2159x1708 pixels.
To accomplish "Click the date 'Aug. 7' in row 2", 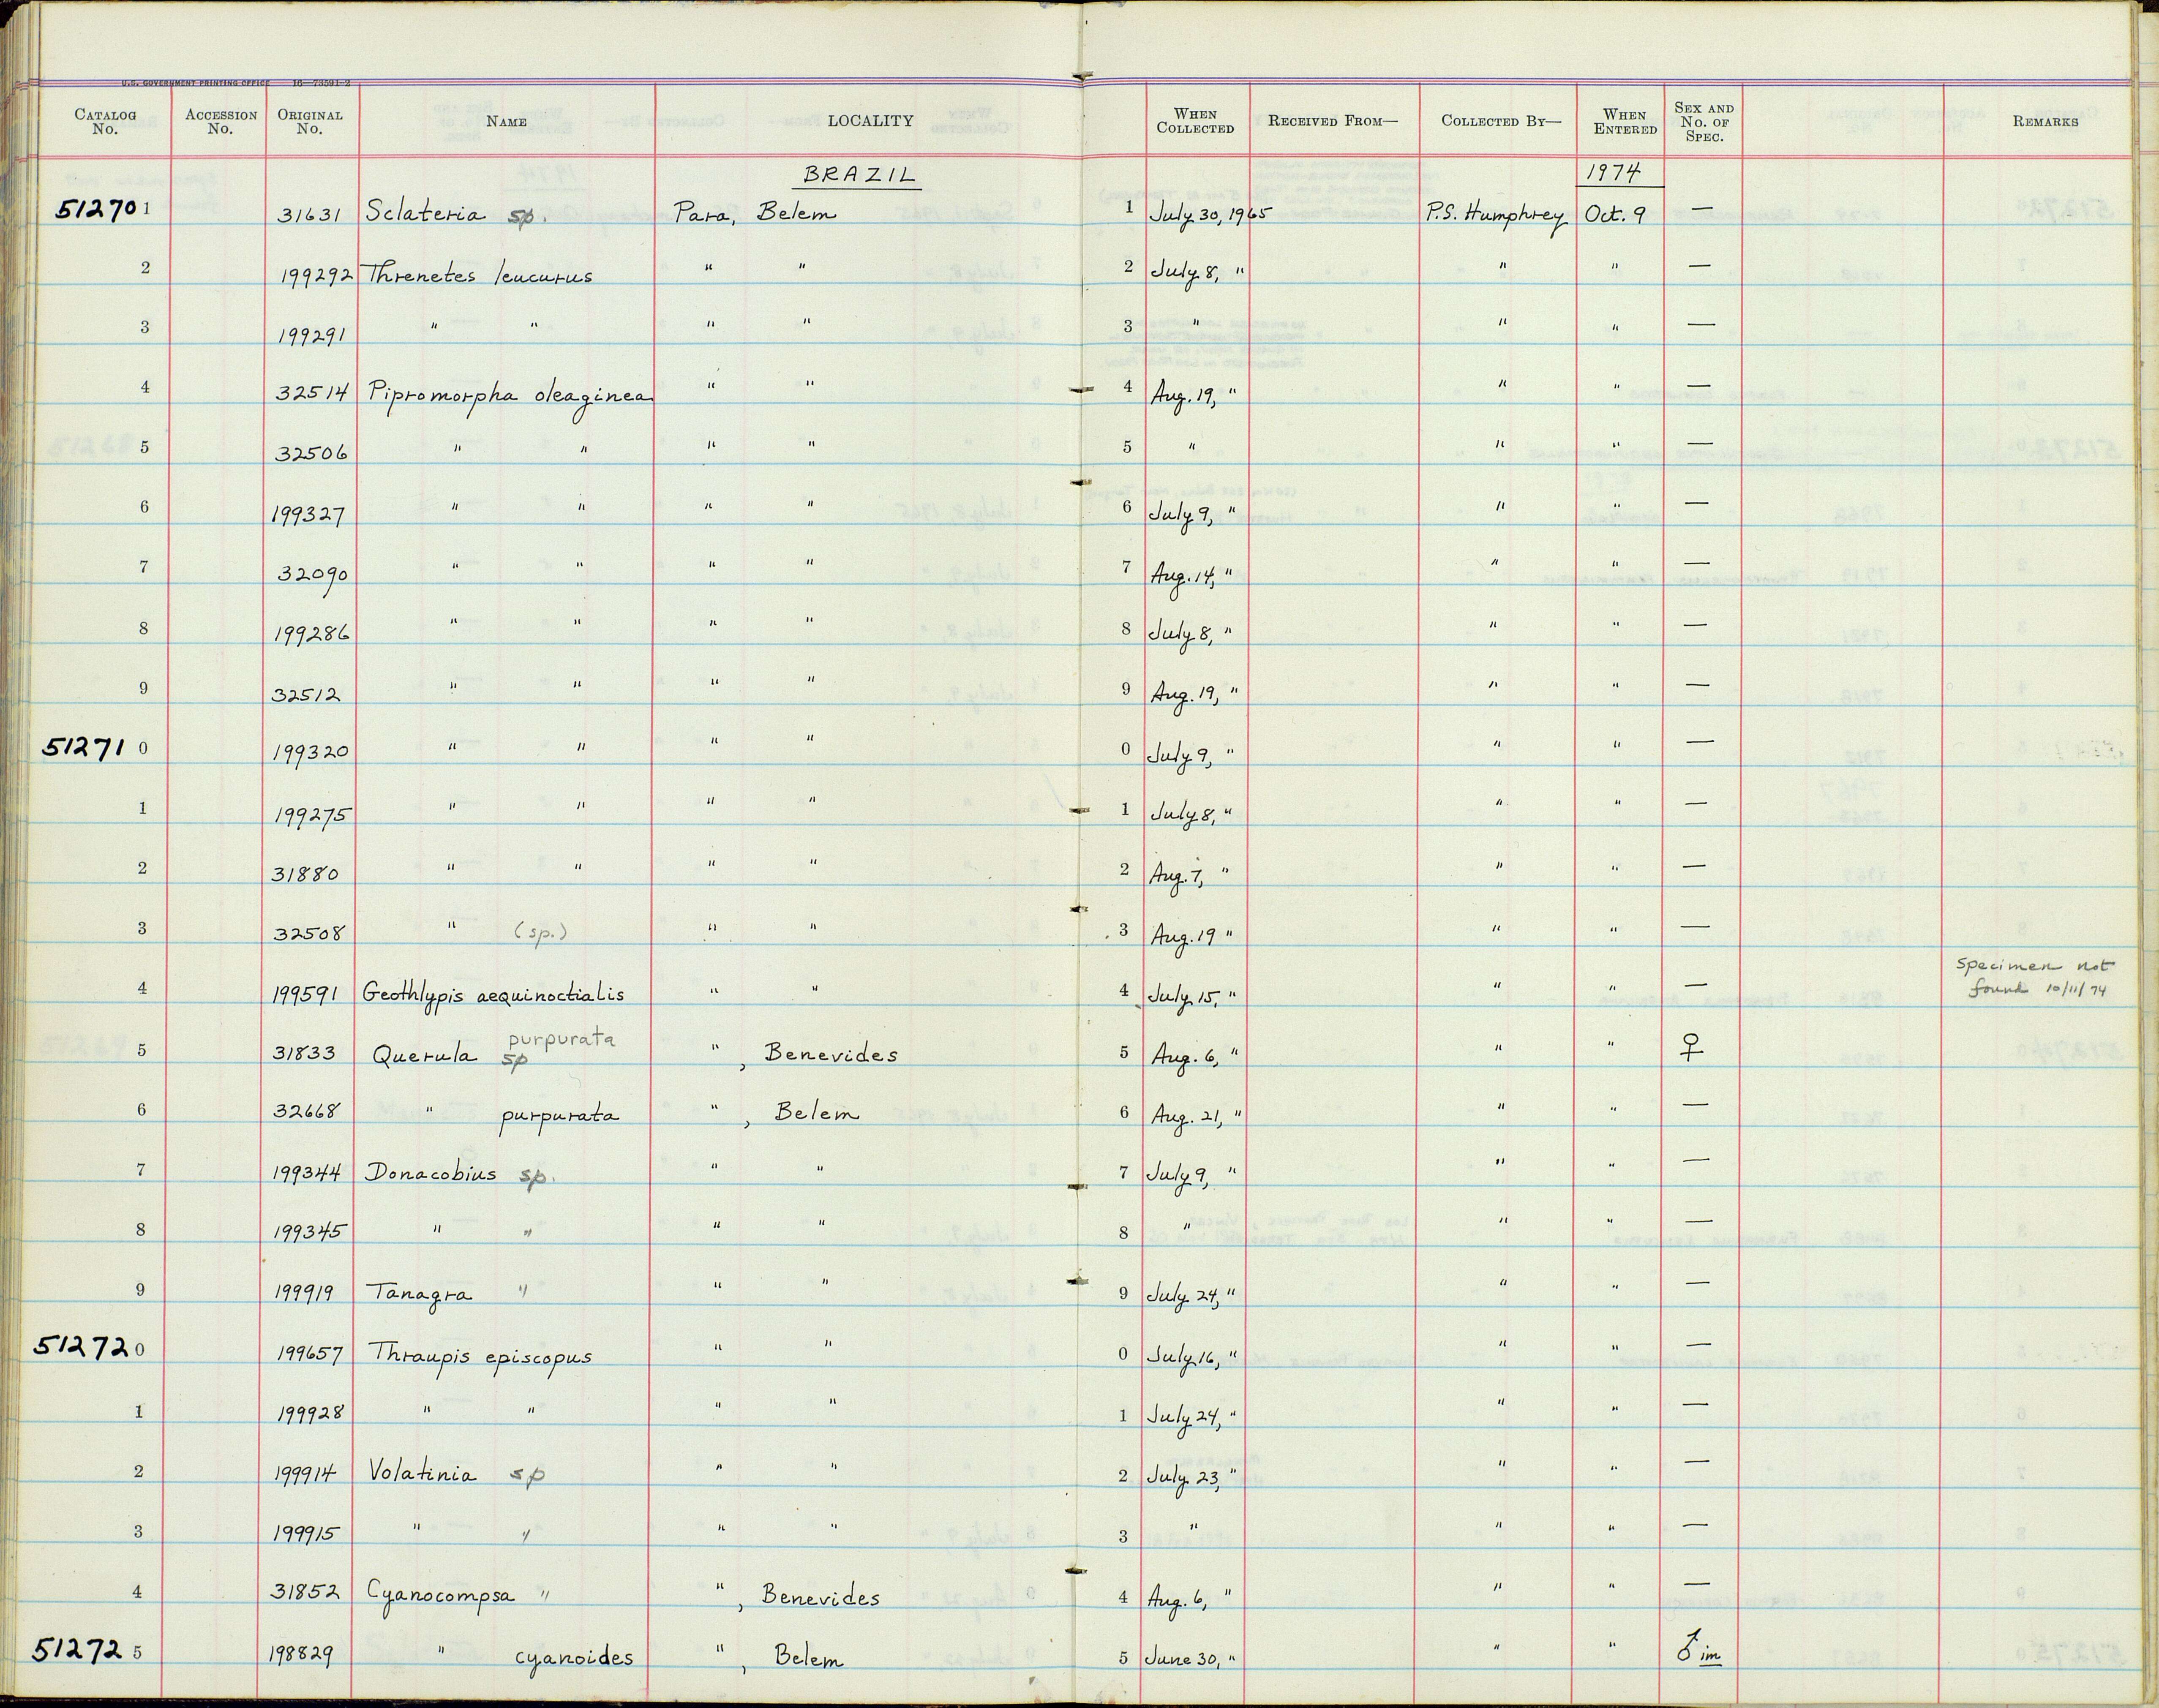I will pos(1175,875).
